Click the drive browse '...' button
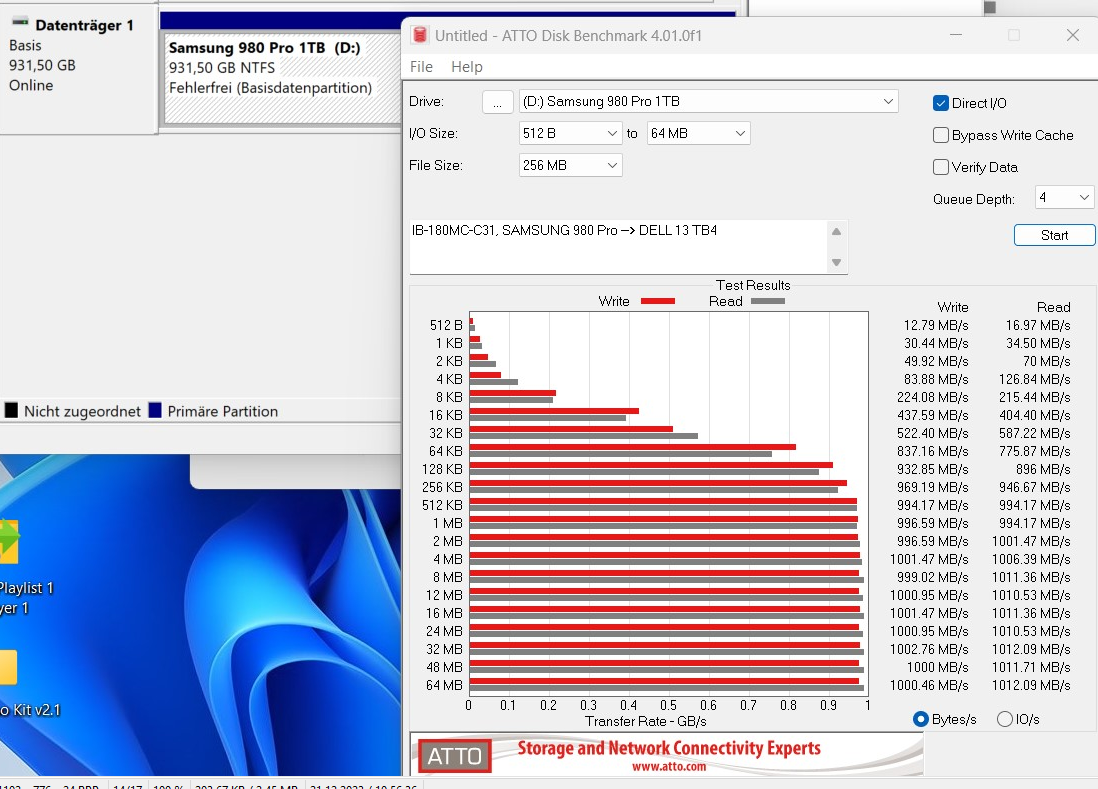1098x789 pixels. pos(497,102)
